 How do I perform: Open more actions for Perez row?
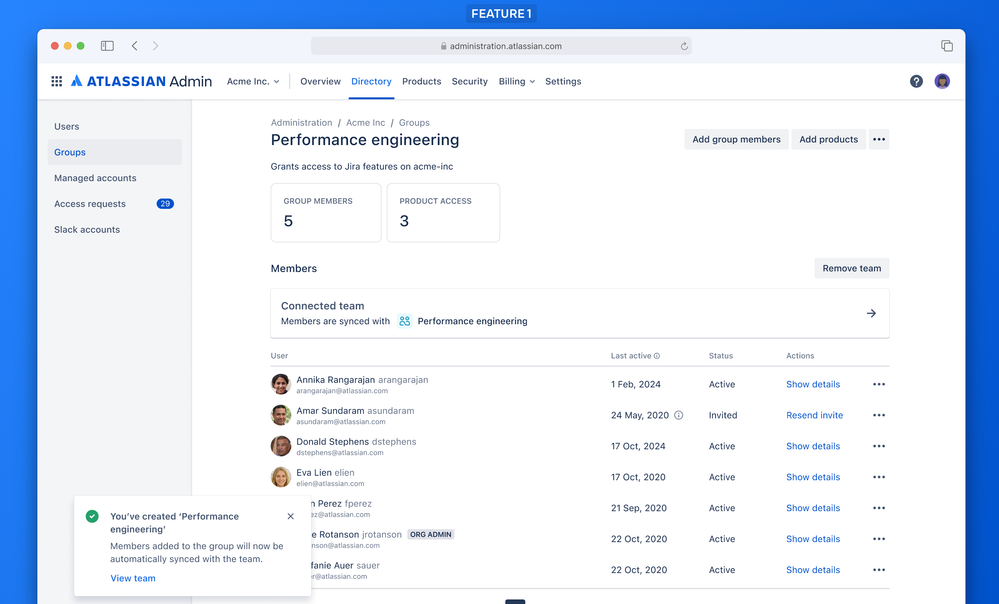(x=879, y=508)
